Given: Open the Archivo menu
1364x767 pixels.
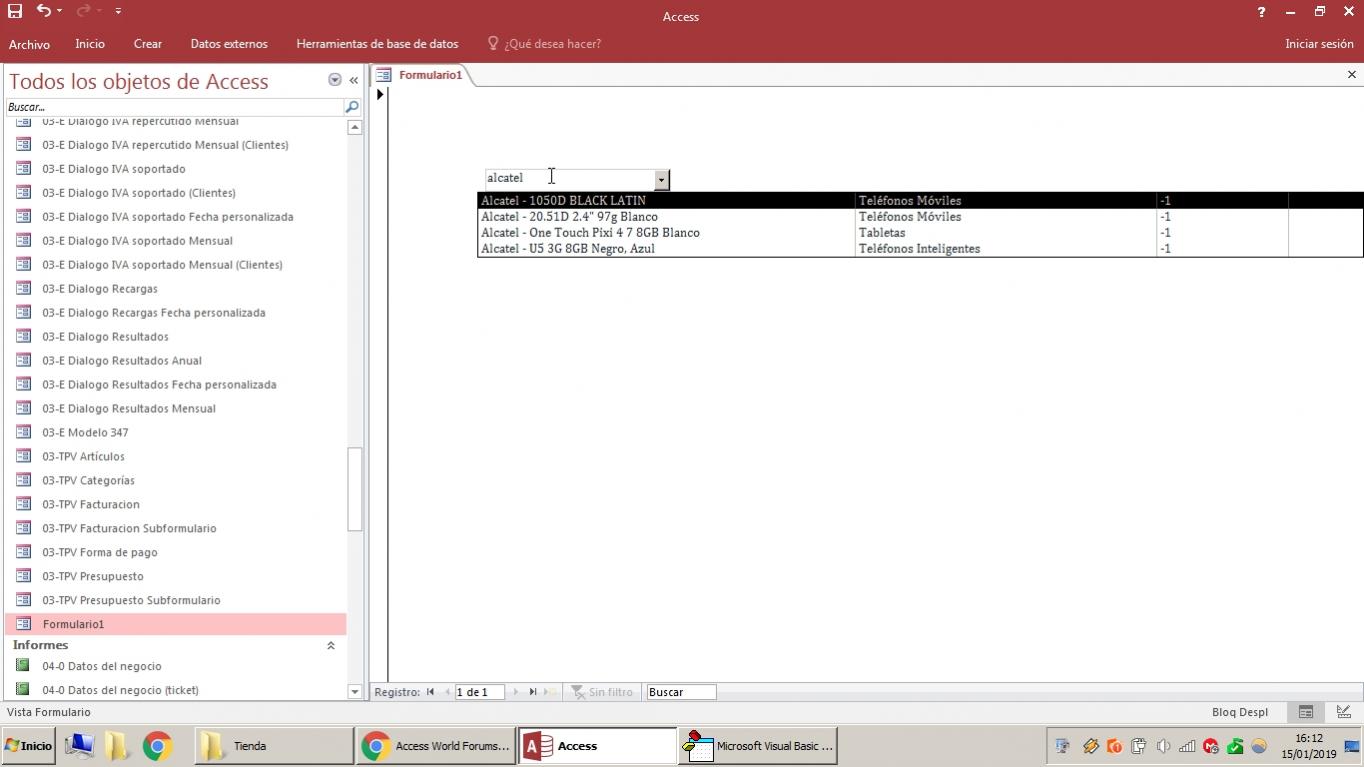Looking at the screenshot, I should (x=29, y=44).
